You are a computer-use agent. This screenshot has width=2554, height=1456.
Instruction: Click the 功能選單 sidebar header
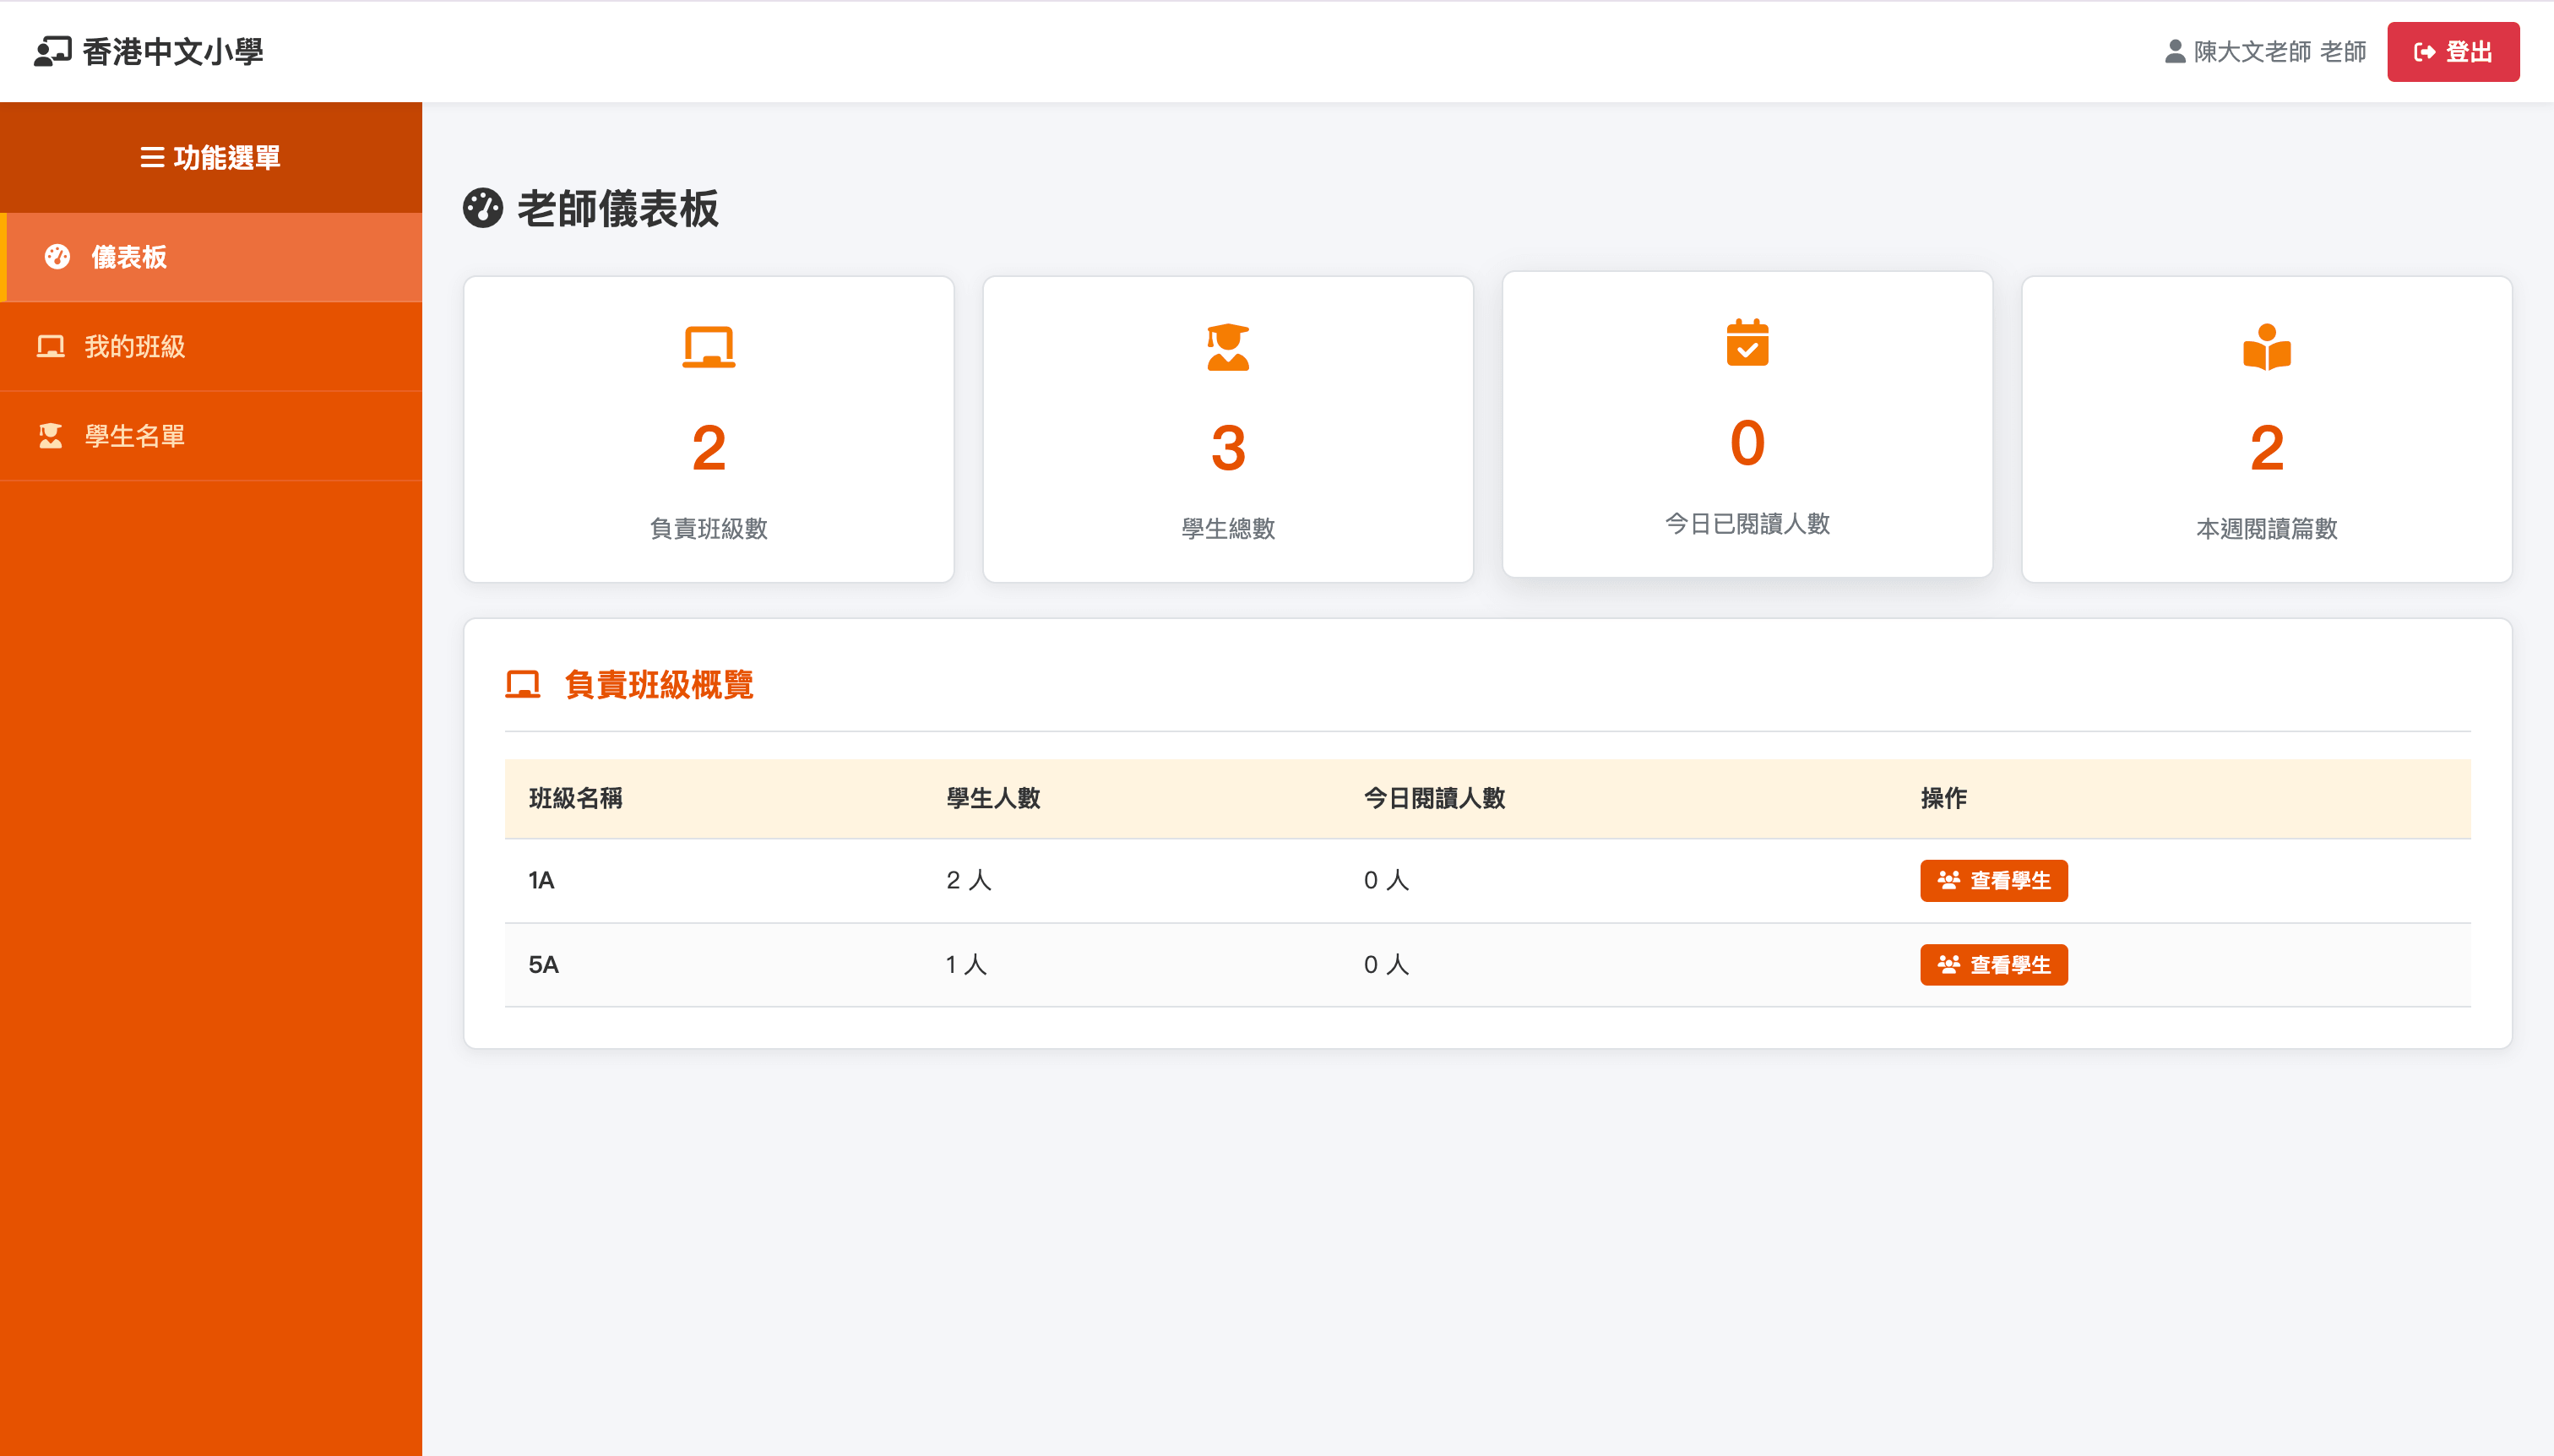[x=211, y=158]
